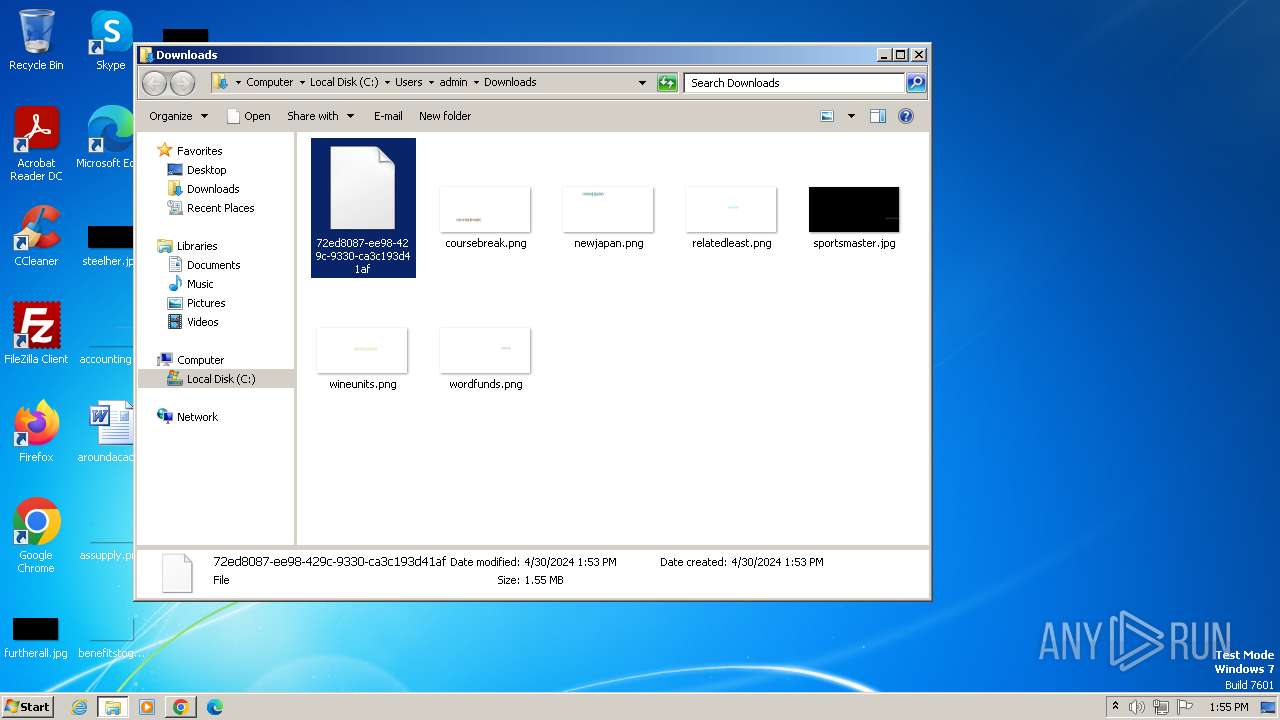Open the Share with dropdown

(x=320, y=116)
